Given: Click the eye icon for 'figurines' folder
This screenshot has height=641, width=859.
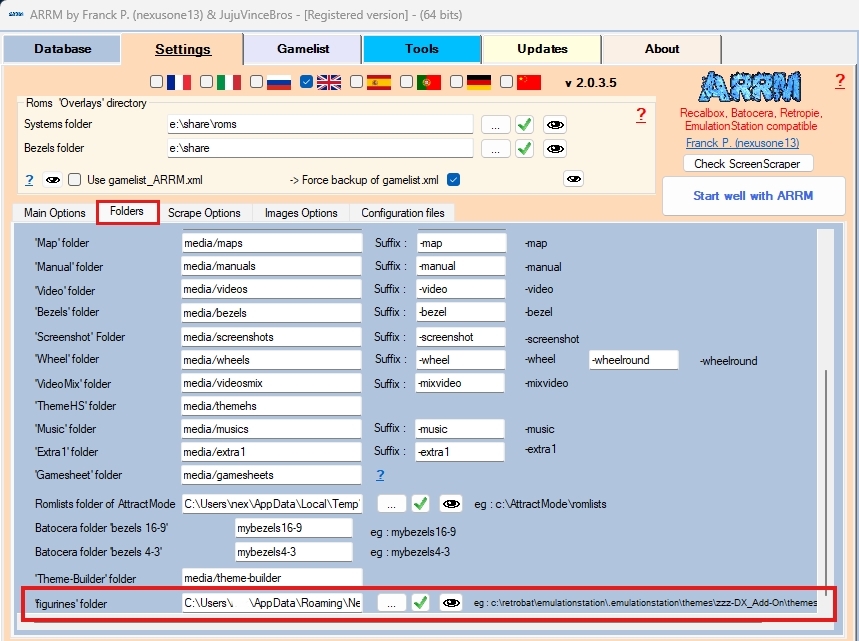Looking at the screenshot, I should pyautogui.click(x=451, y=603).
